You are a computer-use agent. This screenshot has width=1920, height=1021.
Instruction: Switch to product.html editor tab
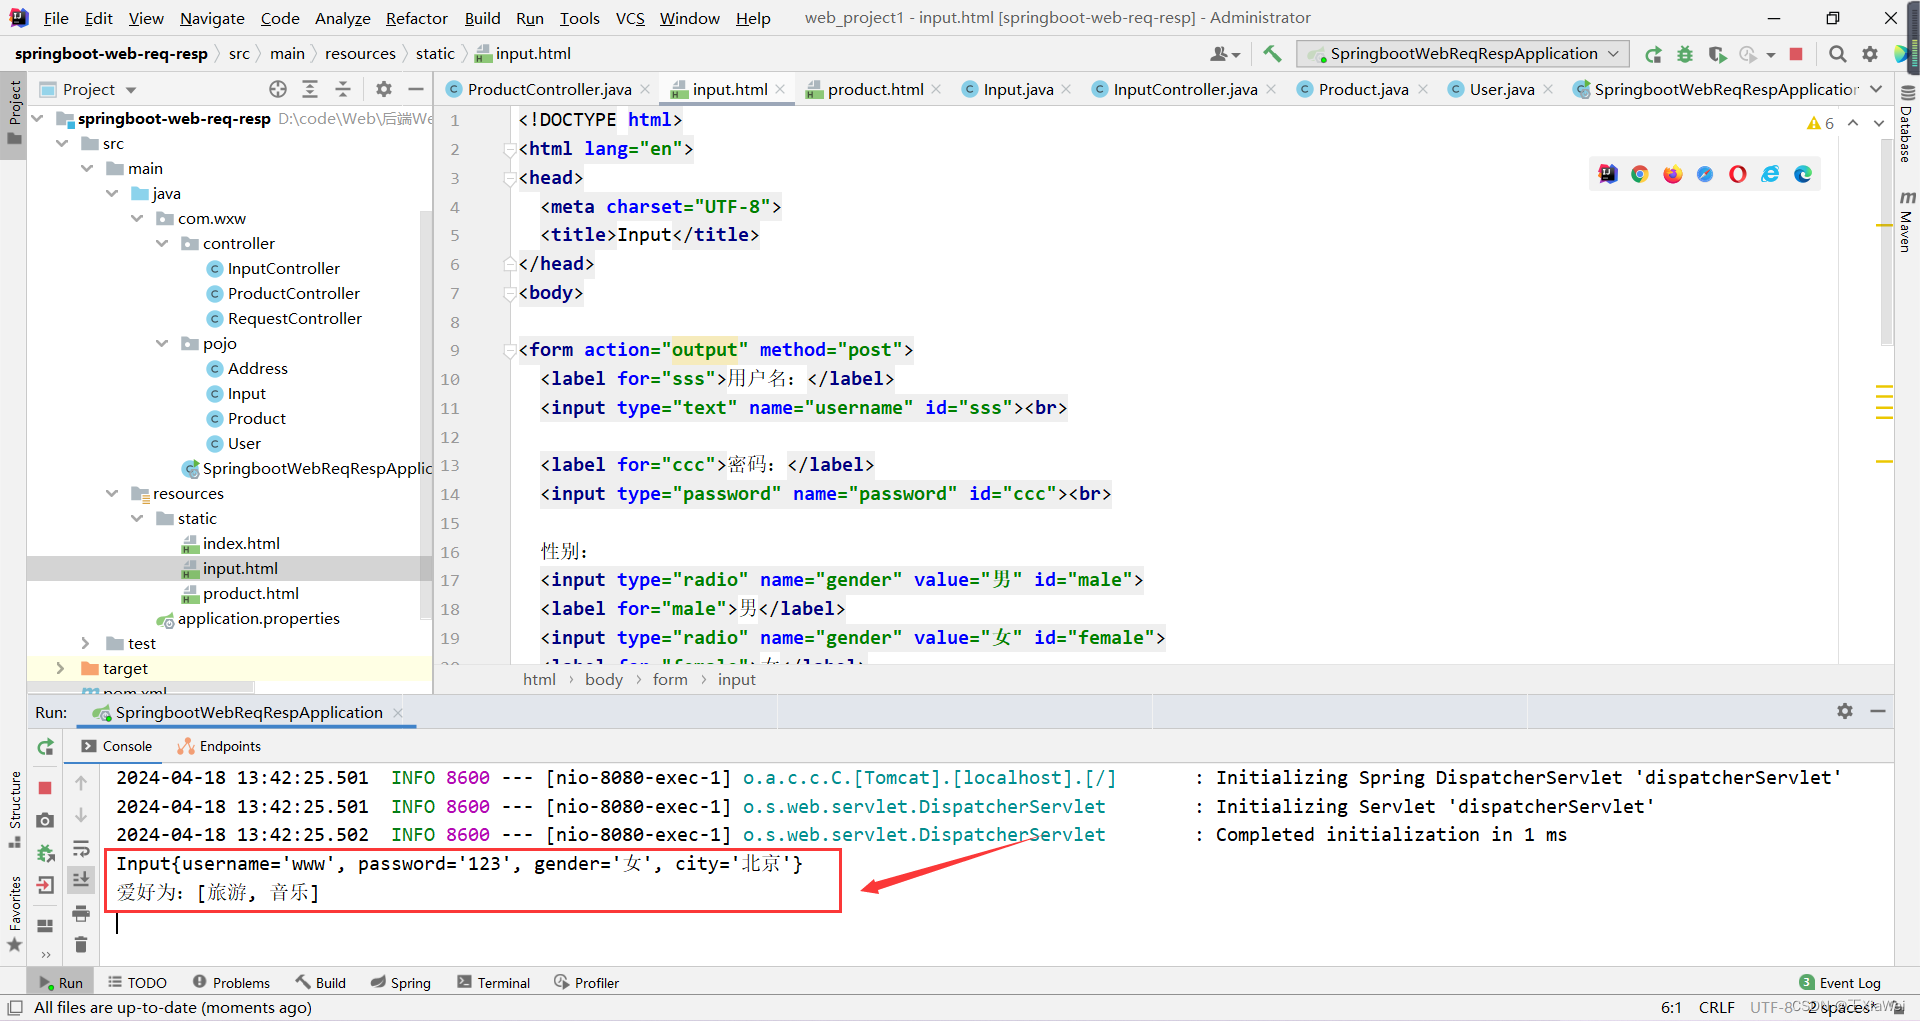pyautogui.click(x=875, y=89)
